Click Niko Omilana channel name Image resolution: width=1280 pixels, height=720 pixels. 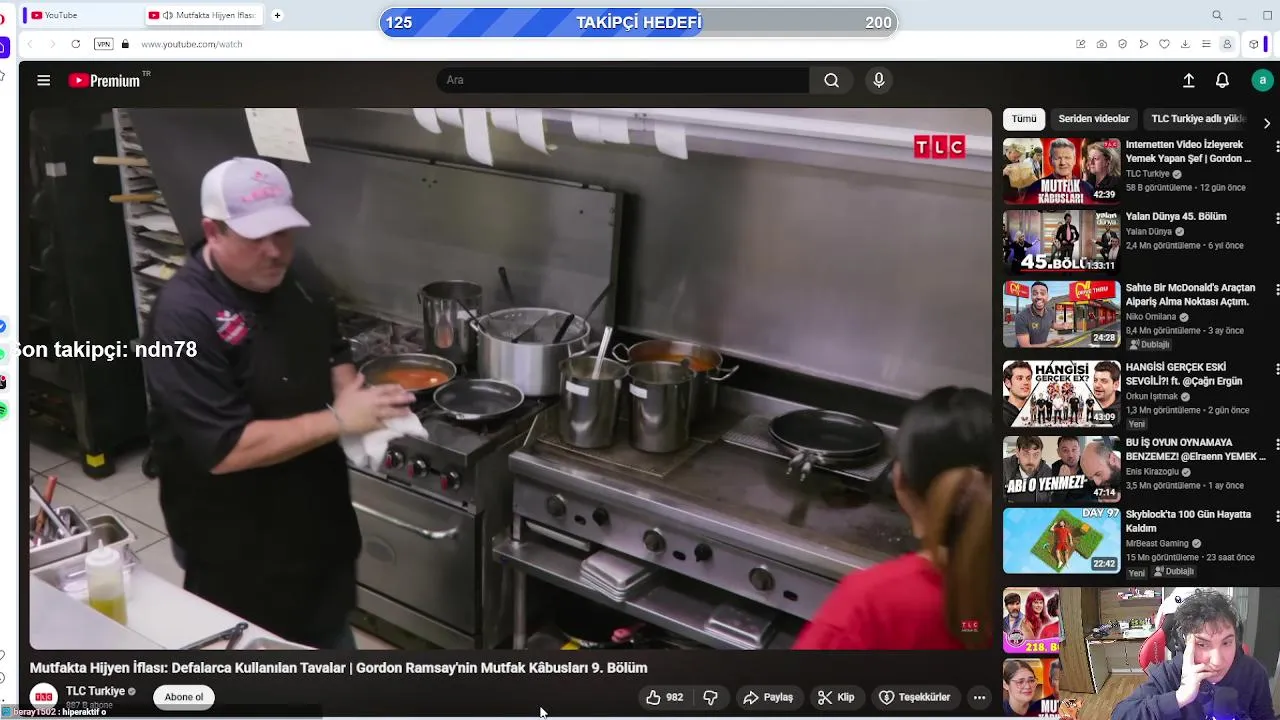coord(1150,317)
